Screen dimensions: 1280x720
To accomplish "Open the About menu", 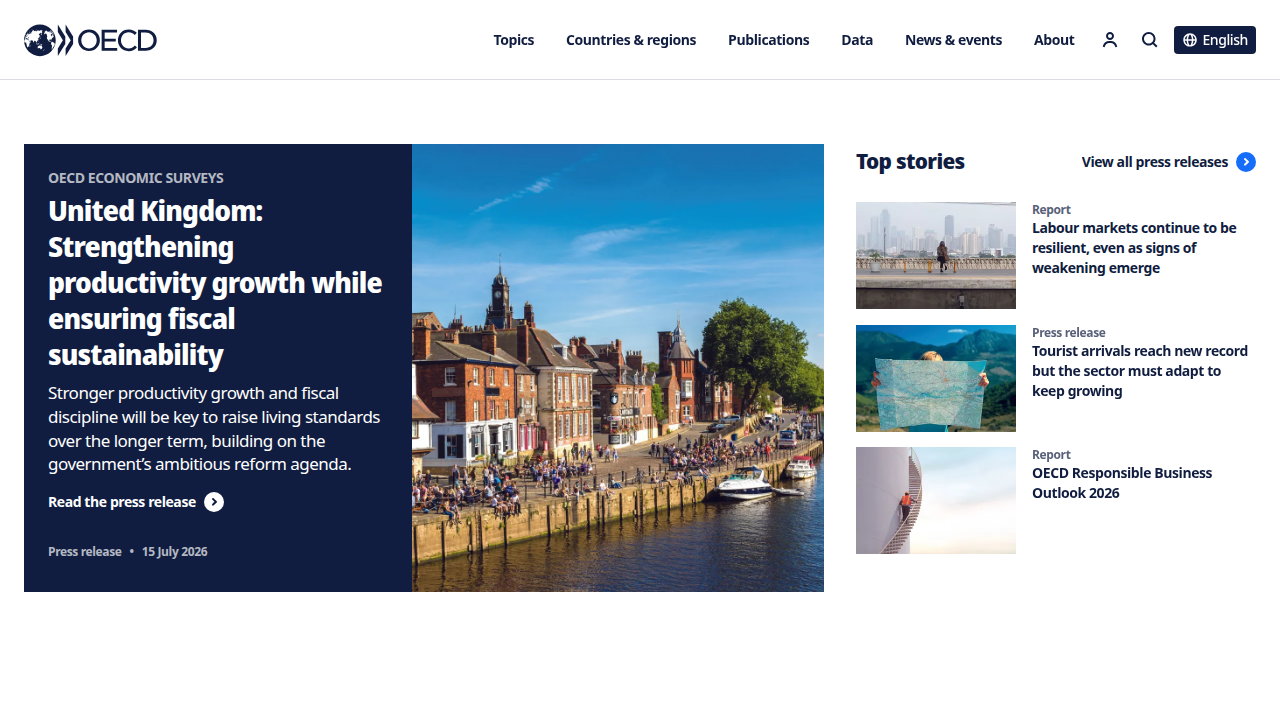I will [1054, 40].
